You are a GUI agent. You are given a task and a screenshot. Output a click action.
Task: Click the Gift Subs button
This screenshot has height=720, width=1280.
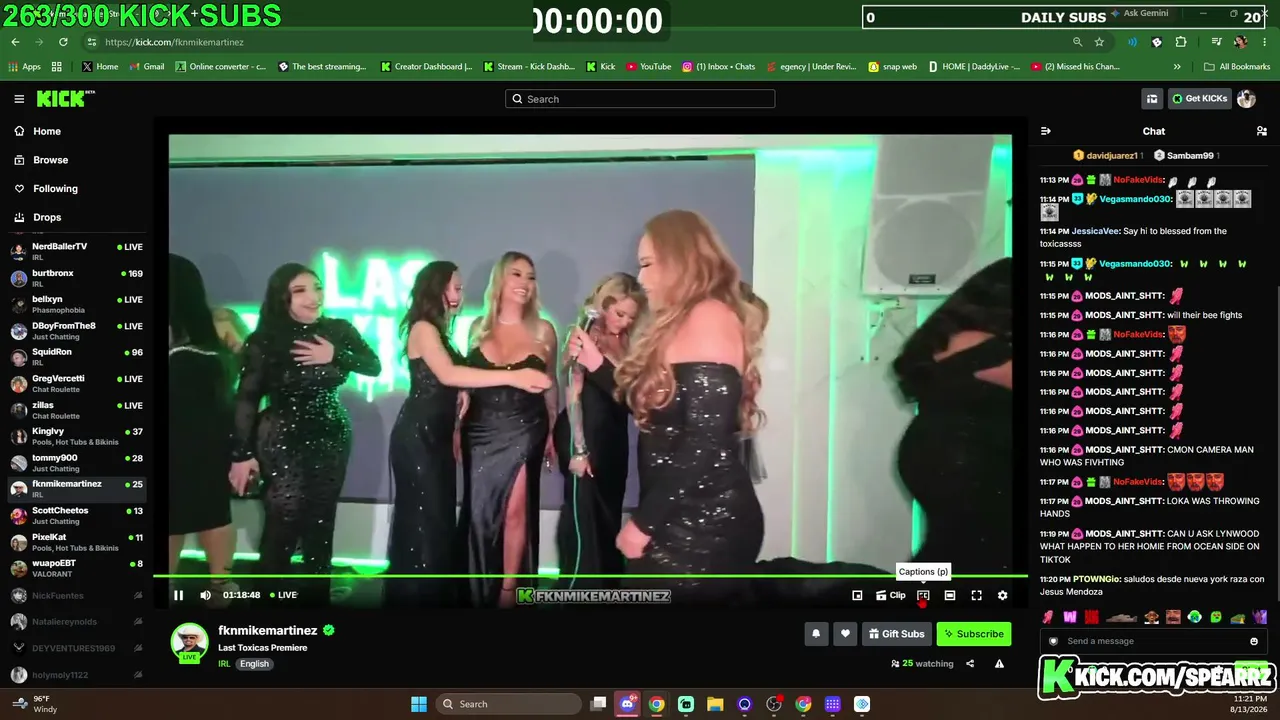(x=897, y=634)
